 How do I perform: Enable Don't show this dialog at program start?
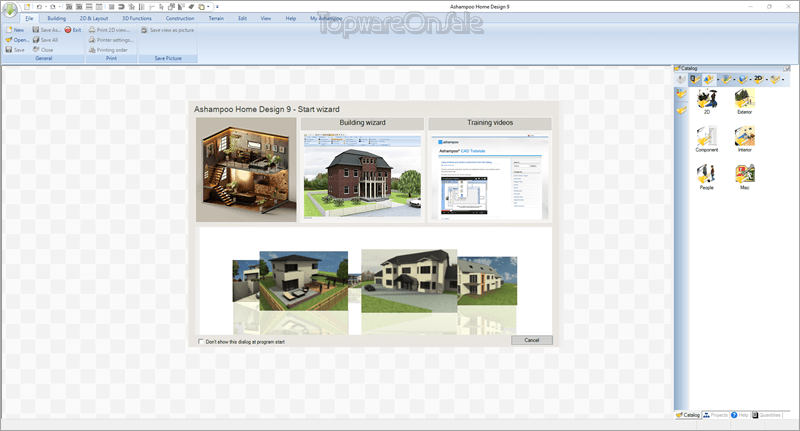click(x=201, y=342)
